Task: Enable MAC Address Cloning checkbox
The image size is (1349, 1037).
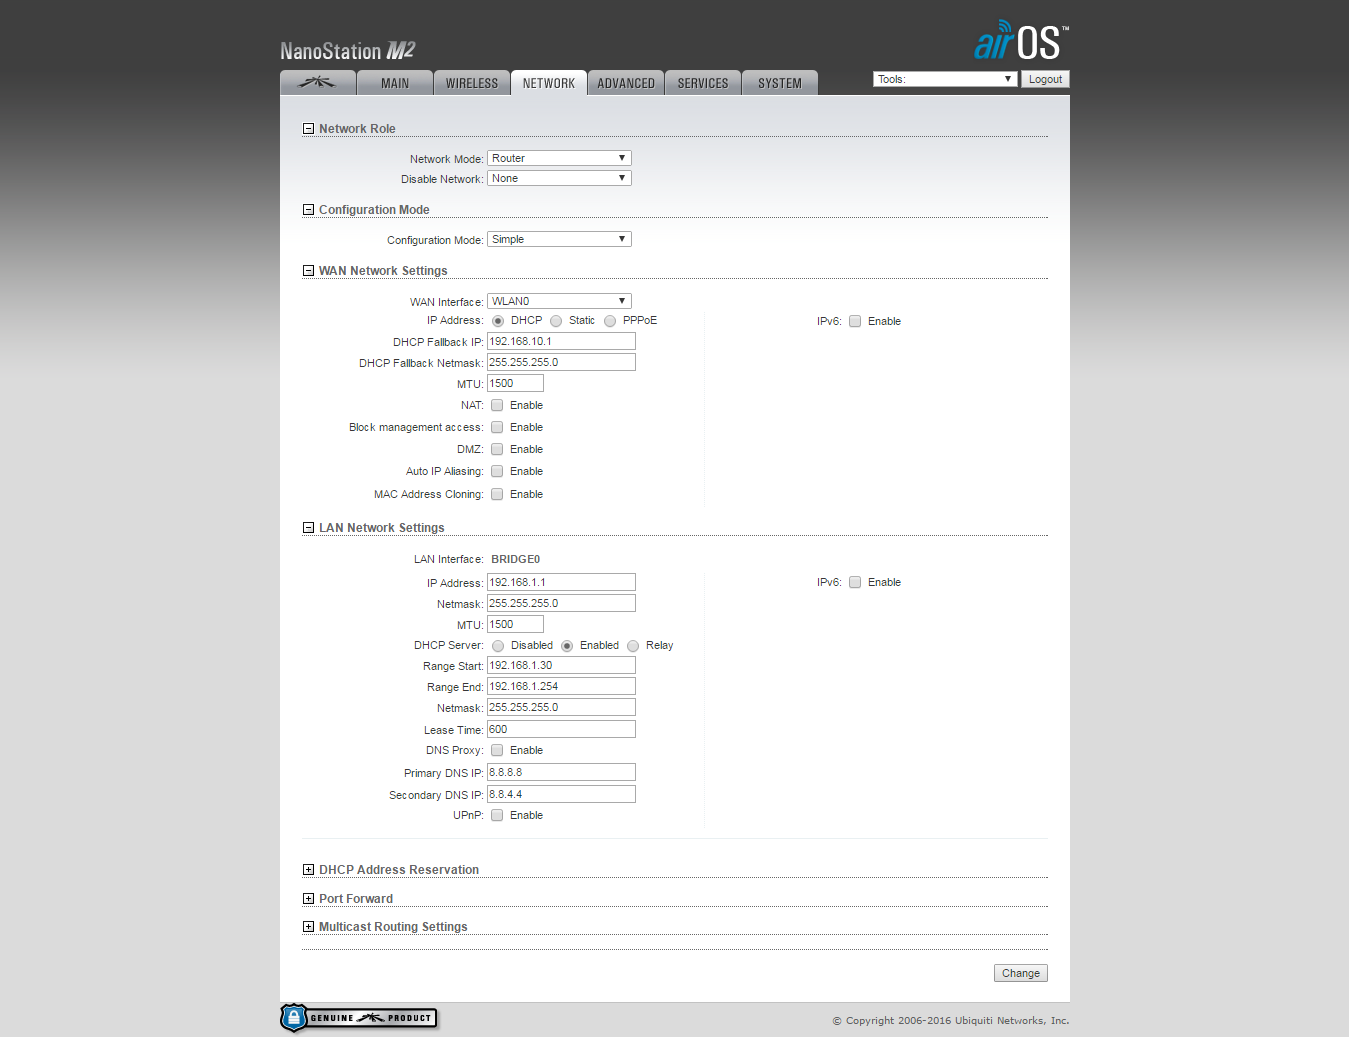Action: [x=497, y=494]
